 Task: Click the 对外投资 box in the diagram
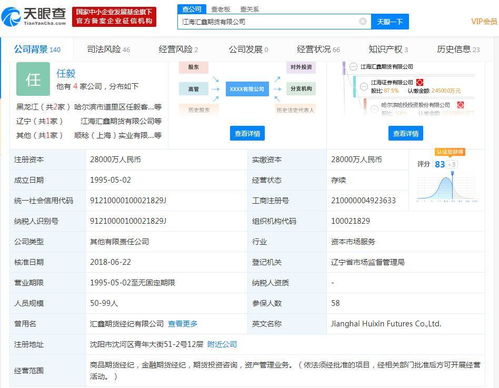click(x=301, y=67)
